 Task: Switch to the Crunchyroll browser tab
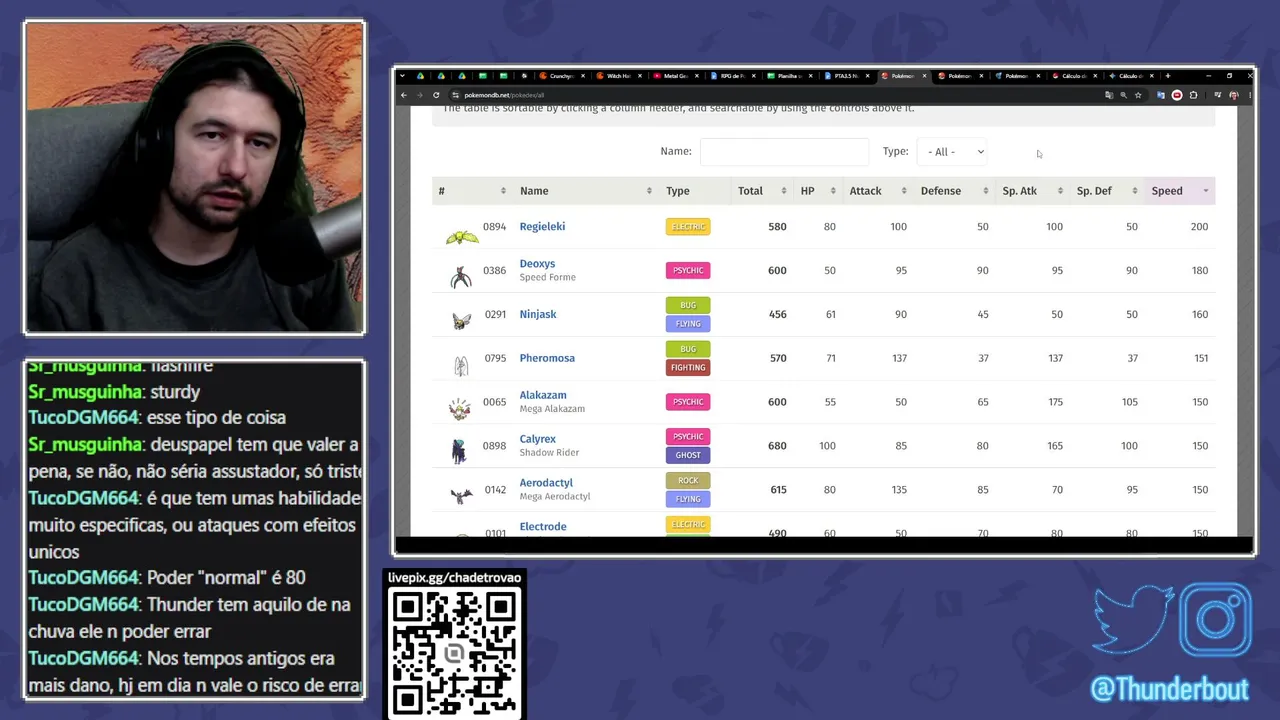point(560,76)
